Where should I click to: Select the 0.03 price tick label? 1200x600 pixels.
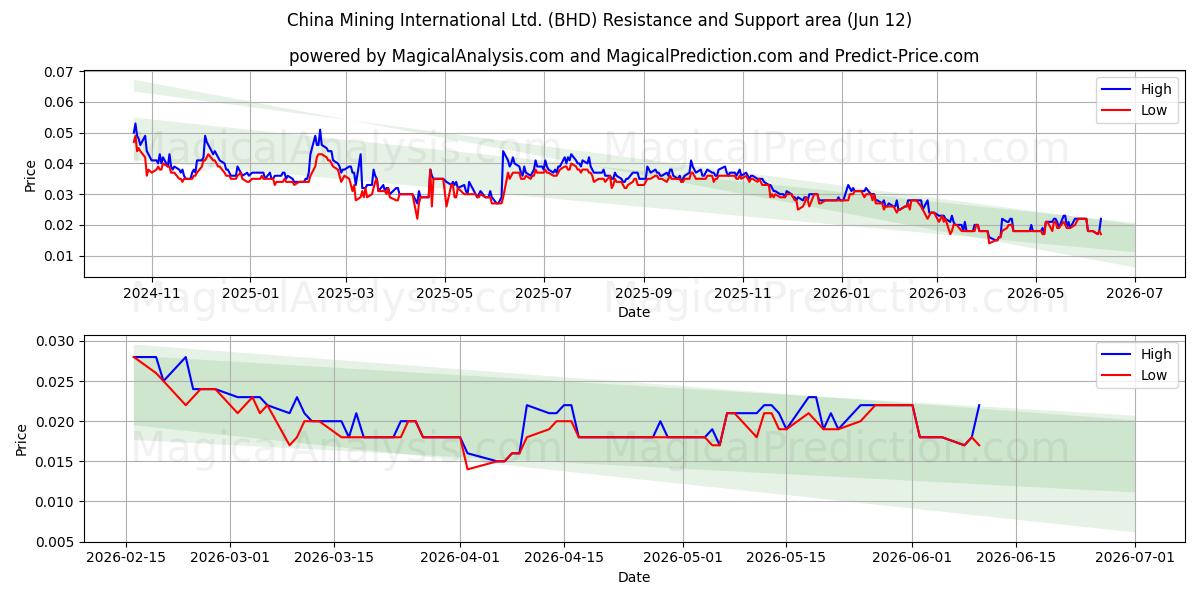point(59,195)
